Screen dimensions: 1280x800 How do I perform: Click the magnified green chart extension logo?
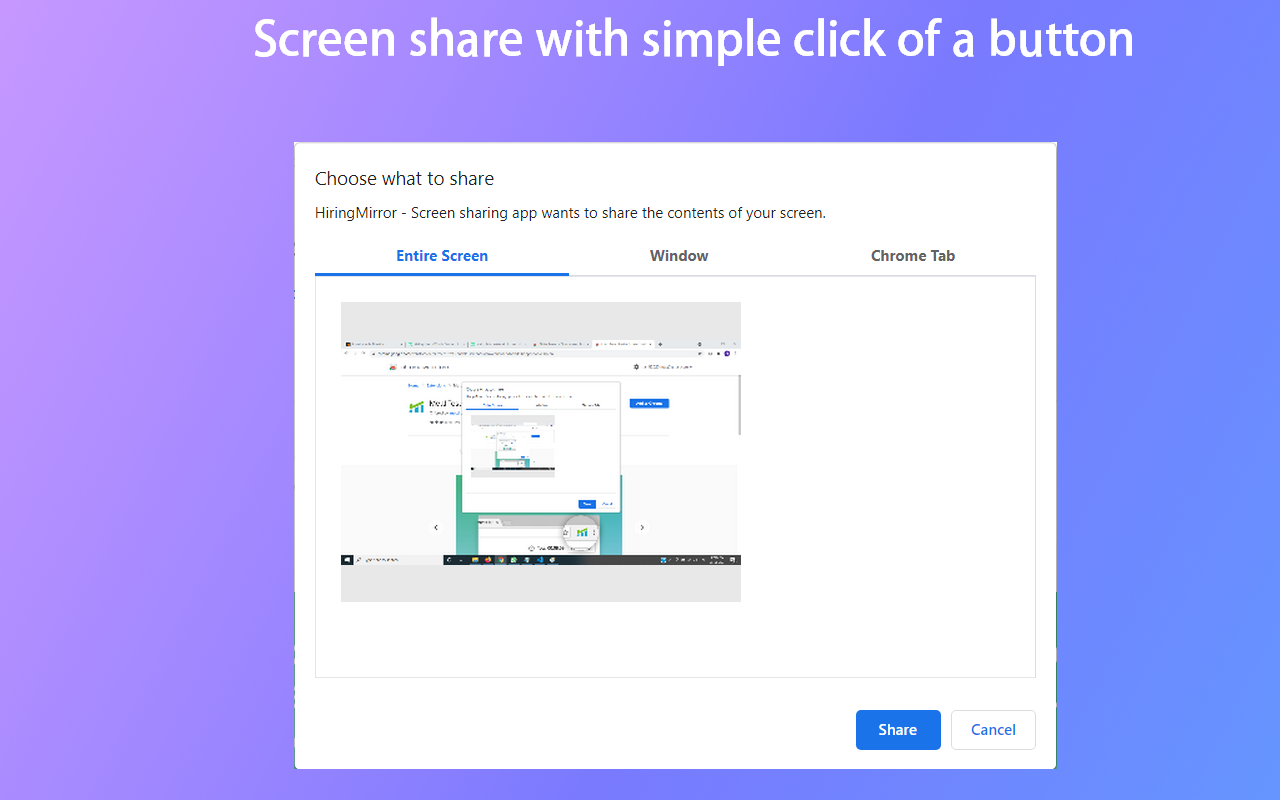(x=582, y=532)
